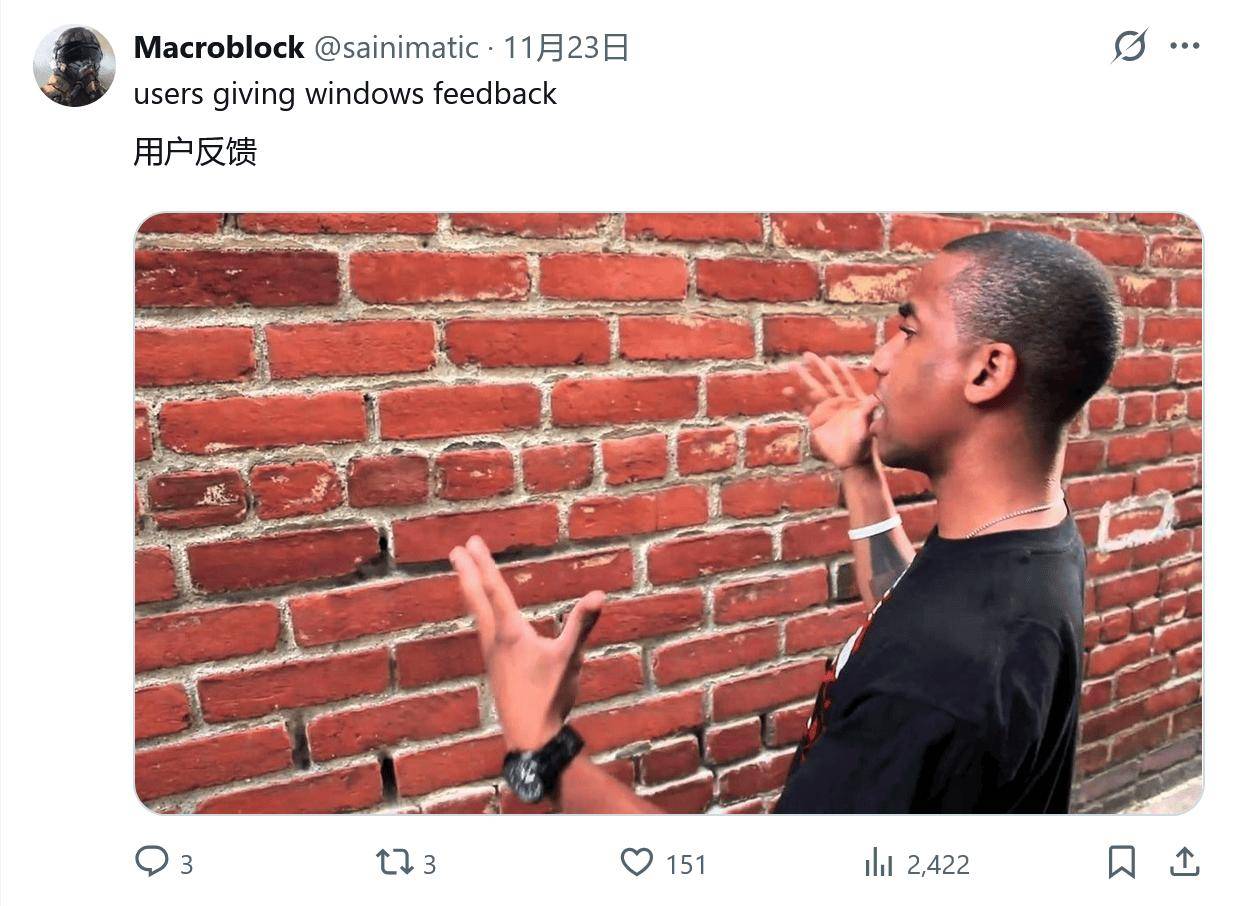Open the Grok explain-this-post icon
1237x906 pixels.
pyautogui.click(x=1129, y=46)
